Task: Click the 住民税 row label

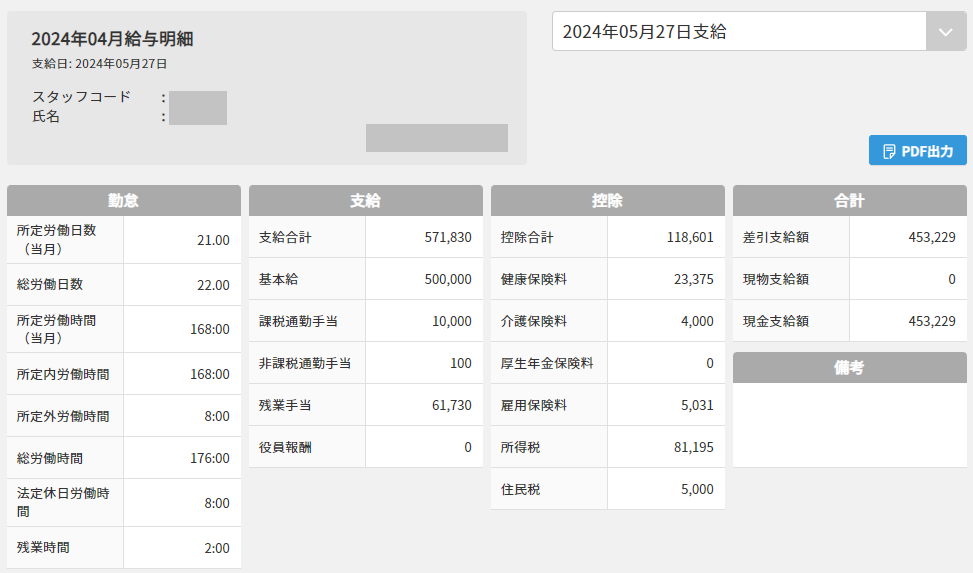Action: click(520, 490)
